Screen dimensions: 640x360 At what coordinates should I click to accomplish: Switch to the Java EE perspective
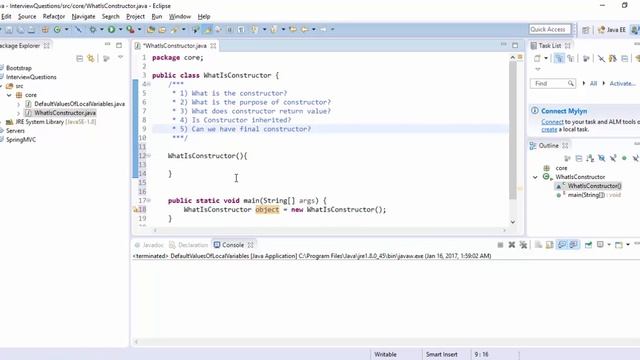[611, 30]
